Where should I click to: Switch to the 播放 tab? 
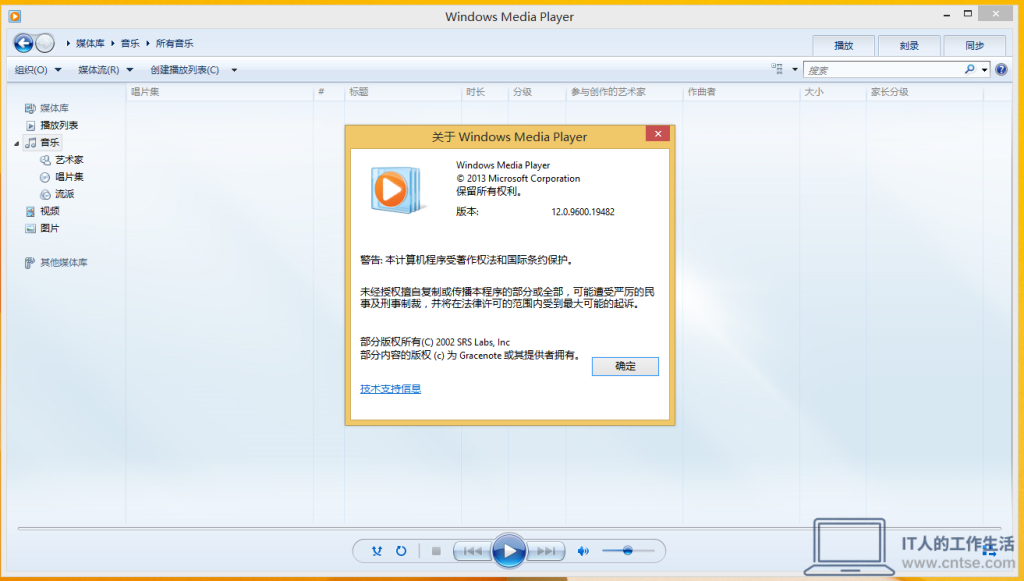click(844, 46)
